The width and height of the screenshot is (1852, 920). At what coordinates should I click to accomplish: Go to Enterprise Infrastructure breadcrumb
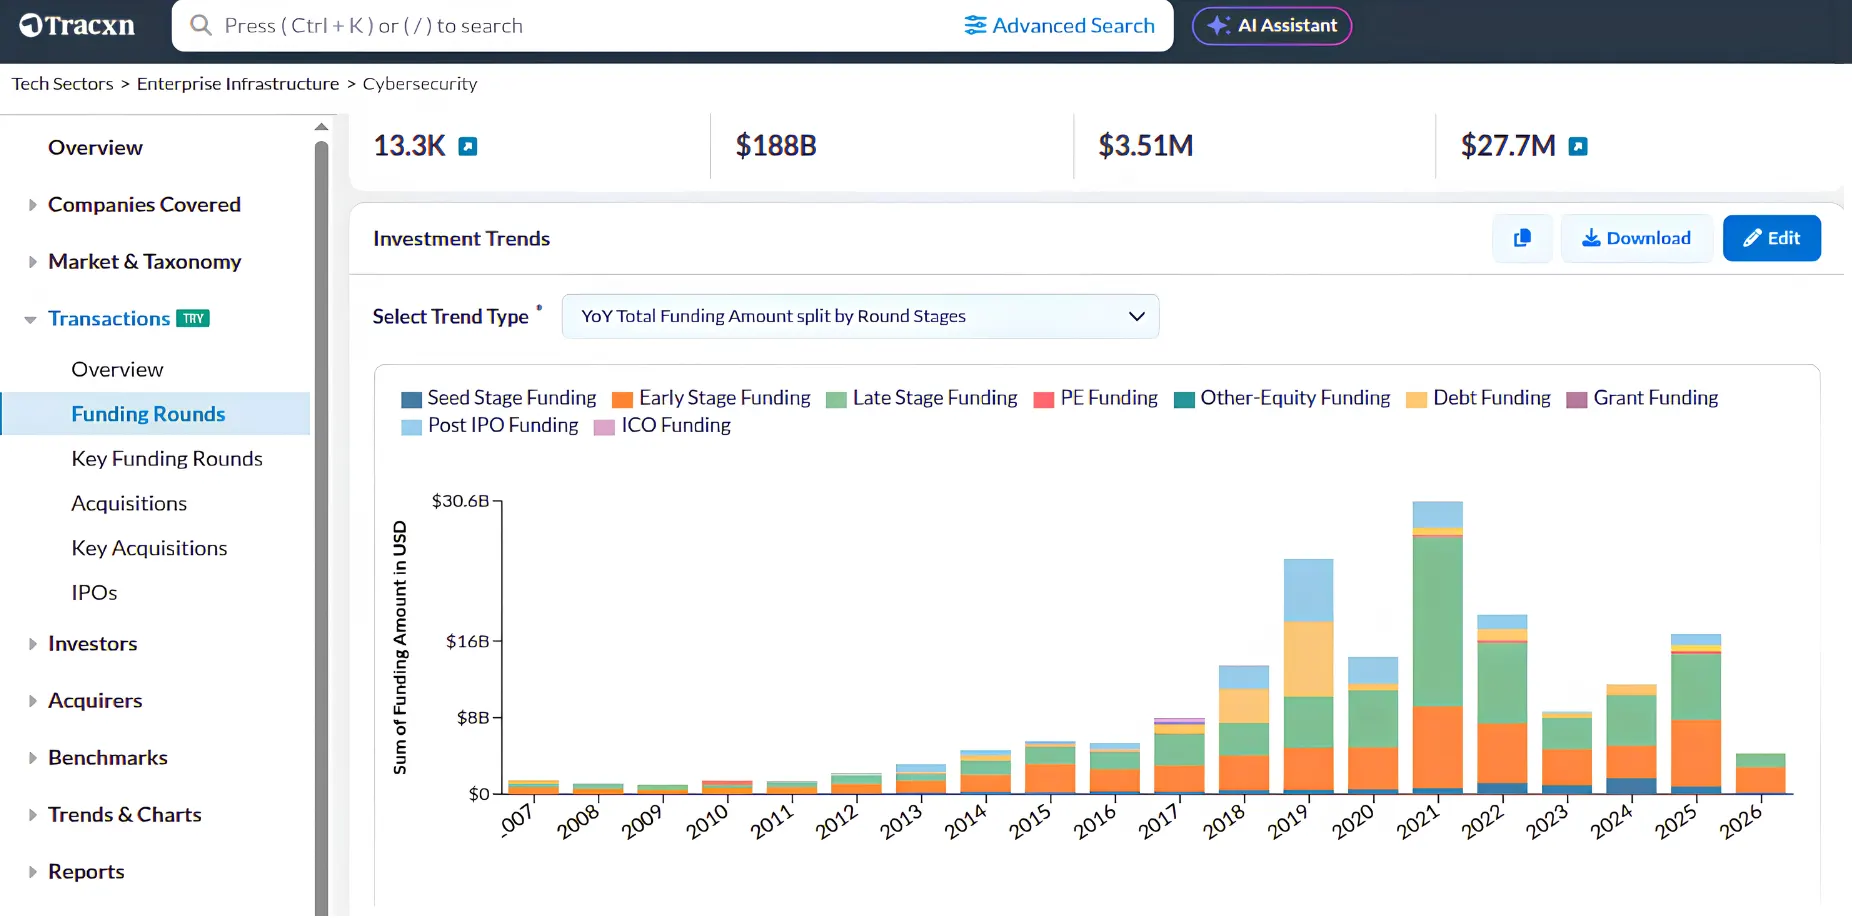click(x=238, y=84)
